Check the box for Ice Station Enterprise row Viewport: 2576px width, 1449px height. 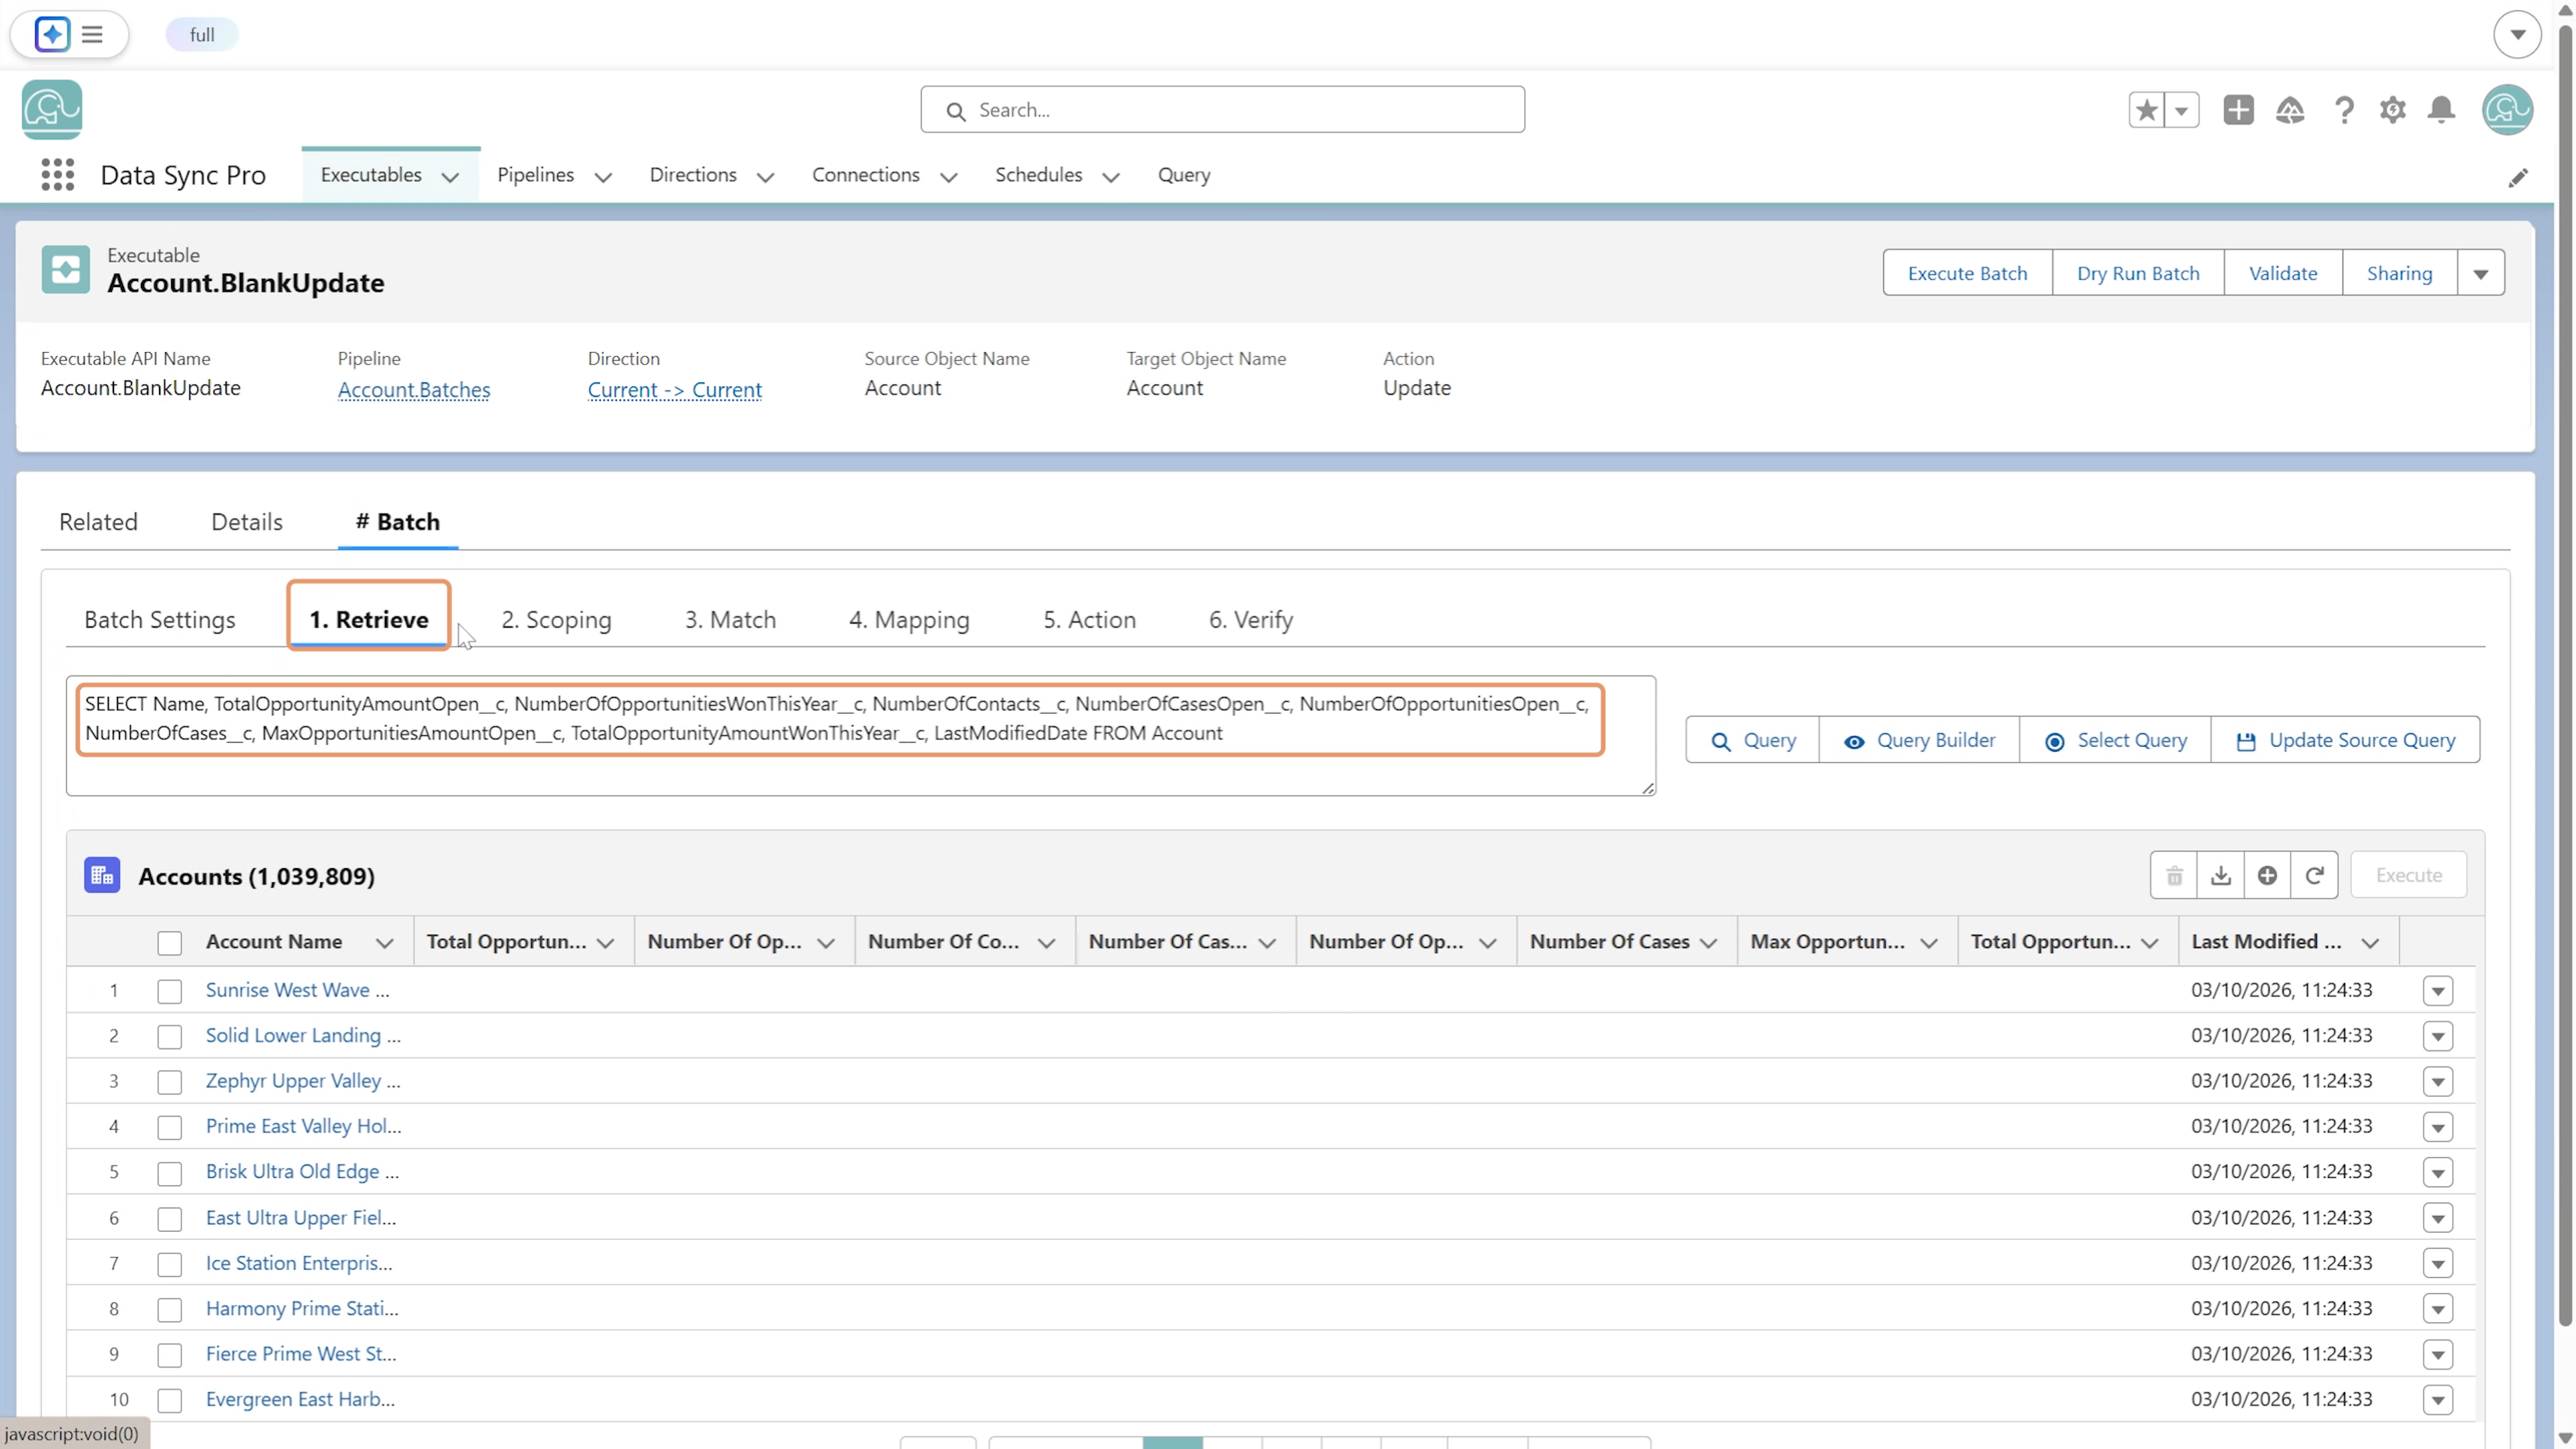(x=170, y=1264)
